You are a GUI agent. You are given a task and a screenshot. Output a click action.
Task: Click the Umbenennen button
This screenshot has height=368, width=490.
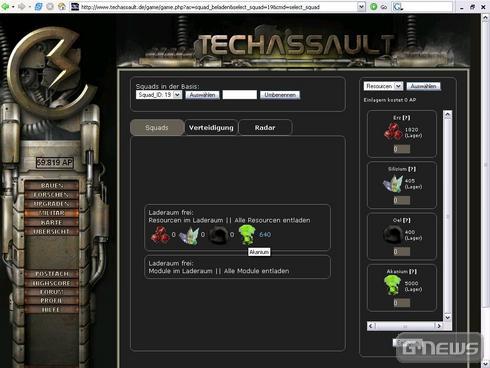click(280, 95)
